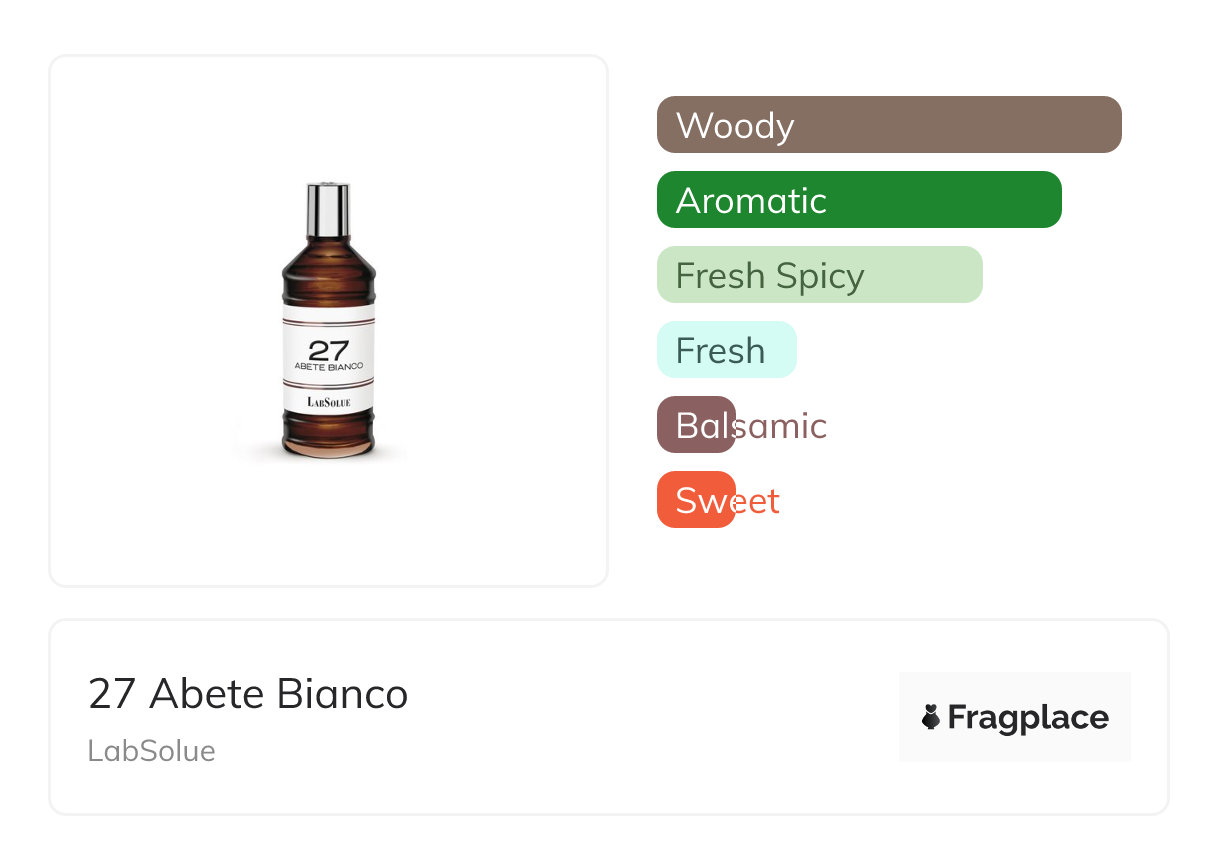Select the green Aromatic accord bar
Viewport: 1218px width, 864px height.
[x=859, y=200]
